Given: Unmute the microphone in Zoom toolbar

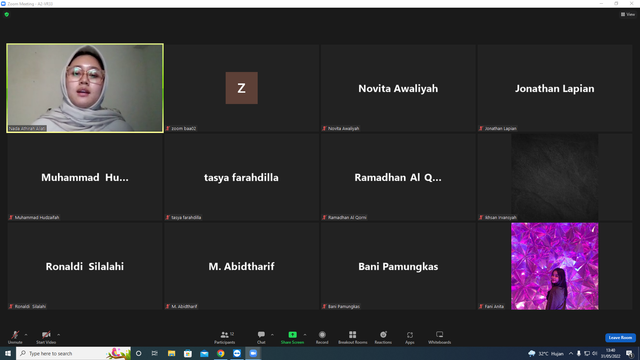Looking at the screenshot, I should coord(15,337).
